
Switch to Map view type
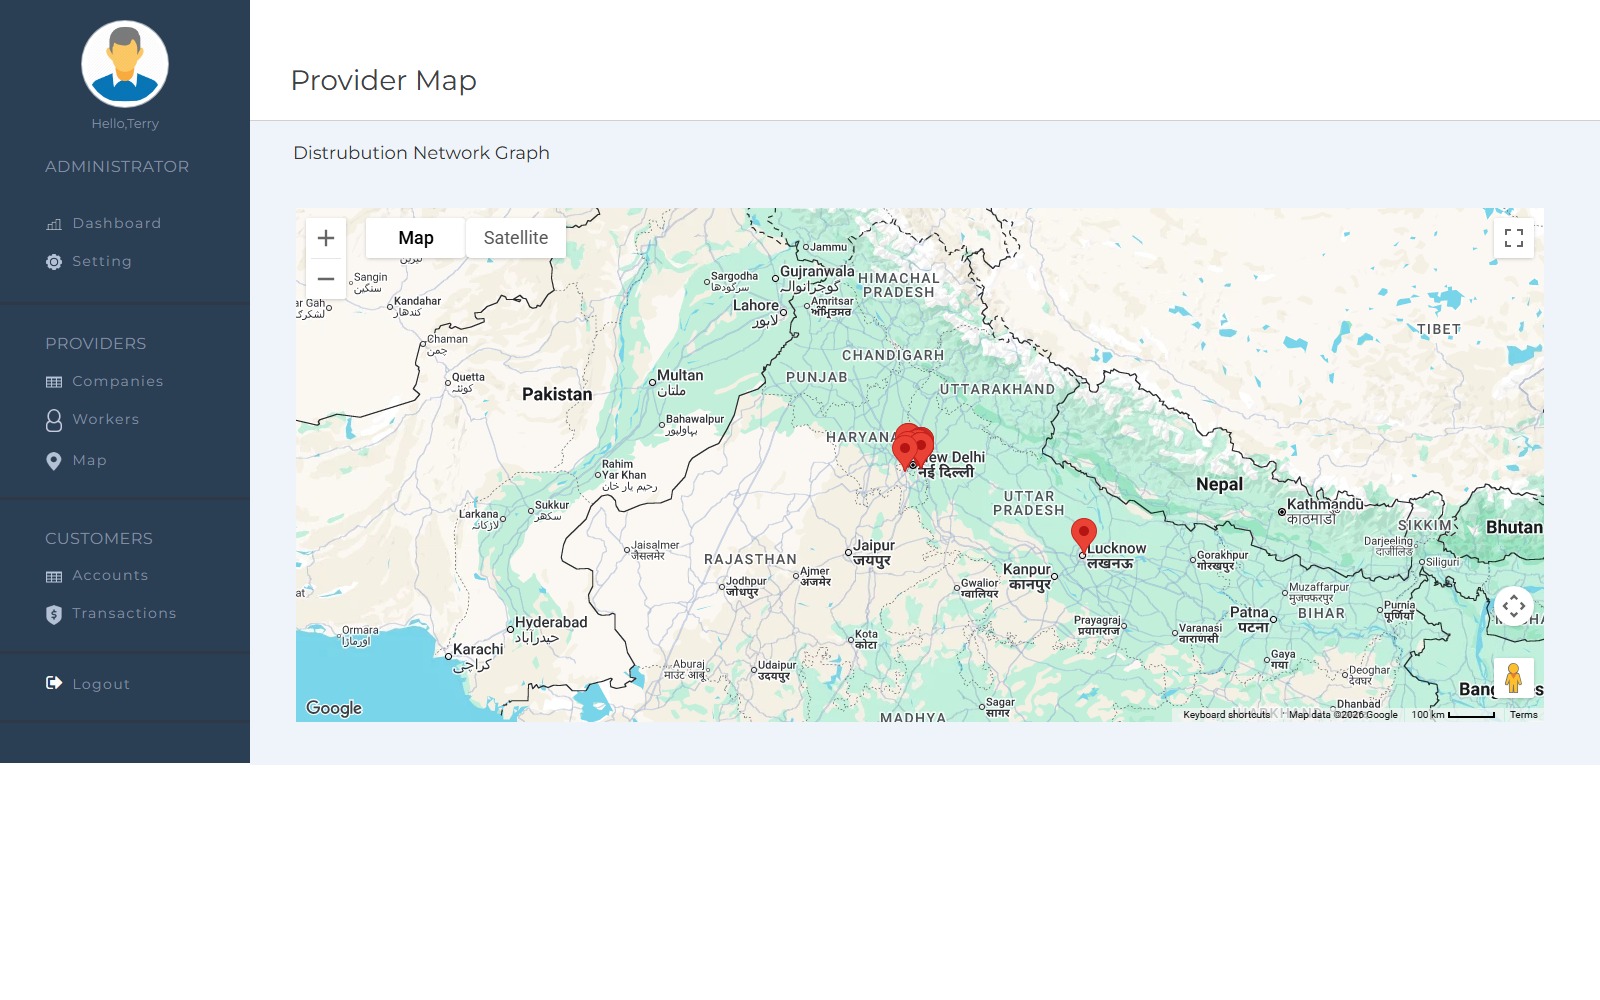coord(415,238)
